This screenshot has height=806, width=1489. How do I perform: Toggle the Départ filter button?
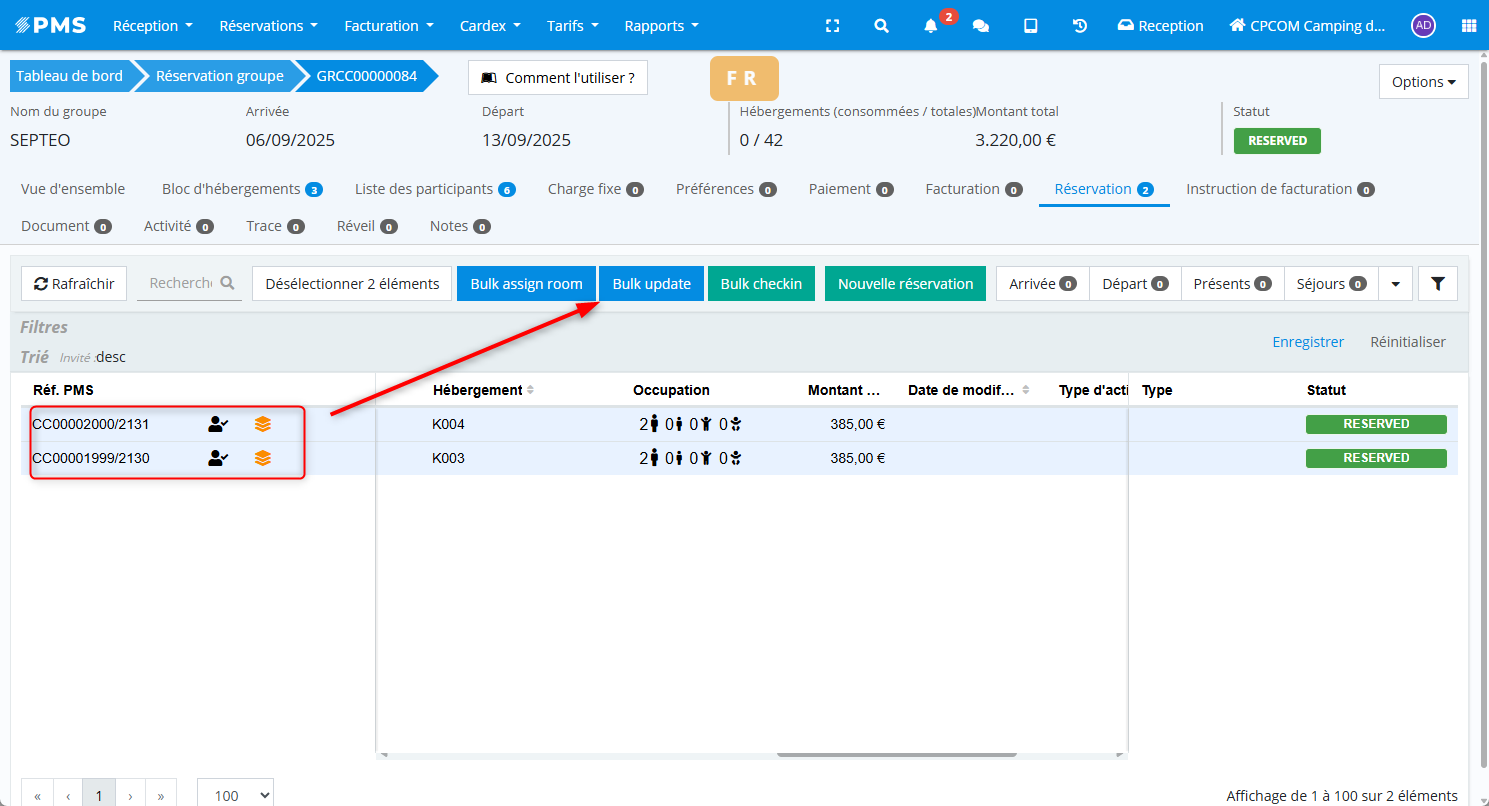tap(1135, 284)
